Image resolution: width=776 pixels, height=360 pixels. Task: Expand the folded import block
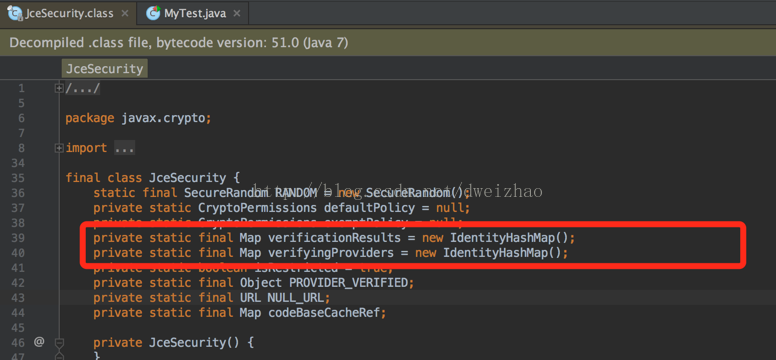[x=59, y=148]
